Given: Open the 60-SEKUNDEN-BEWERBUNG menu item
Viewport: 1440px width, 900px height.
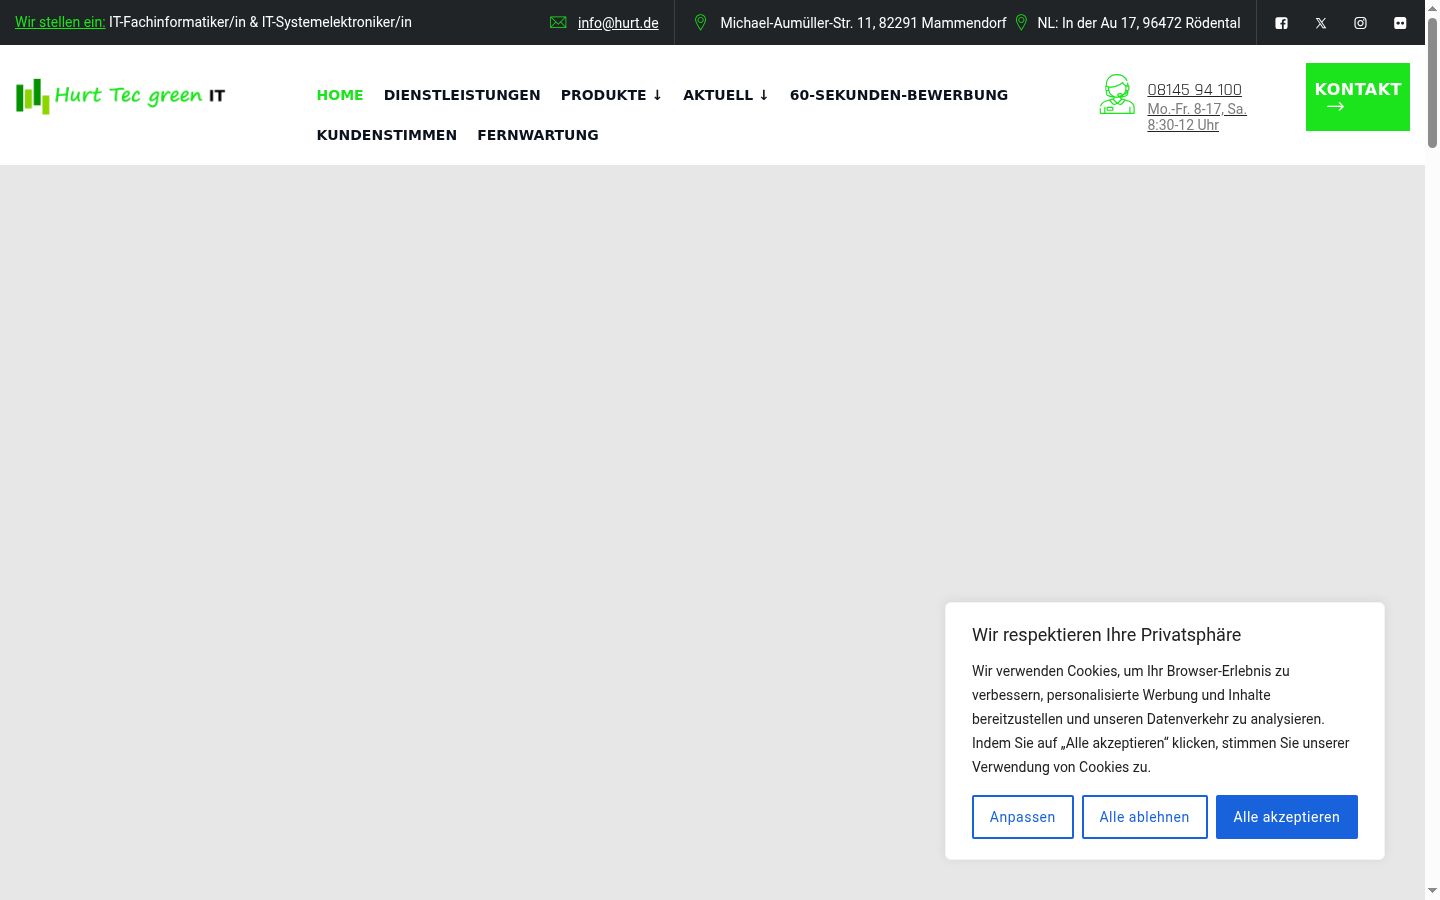Looking at the screenshot, I should (899, 95).
